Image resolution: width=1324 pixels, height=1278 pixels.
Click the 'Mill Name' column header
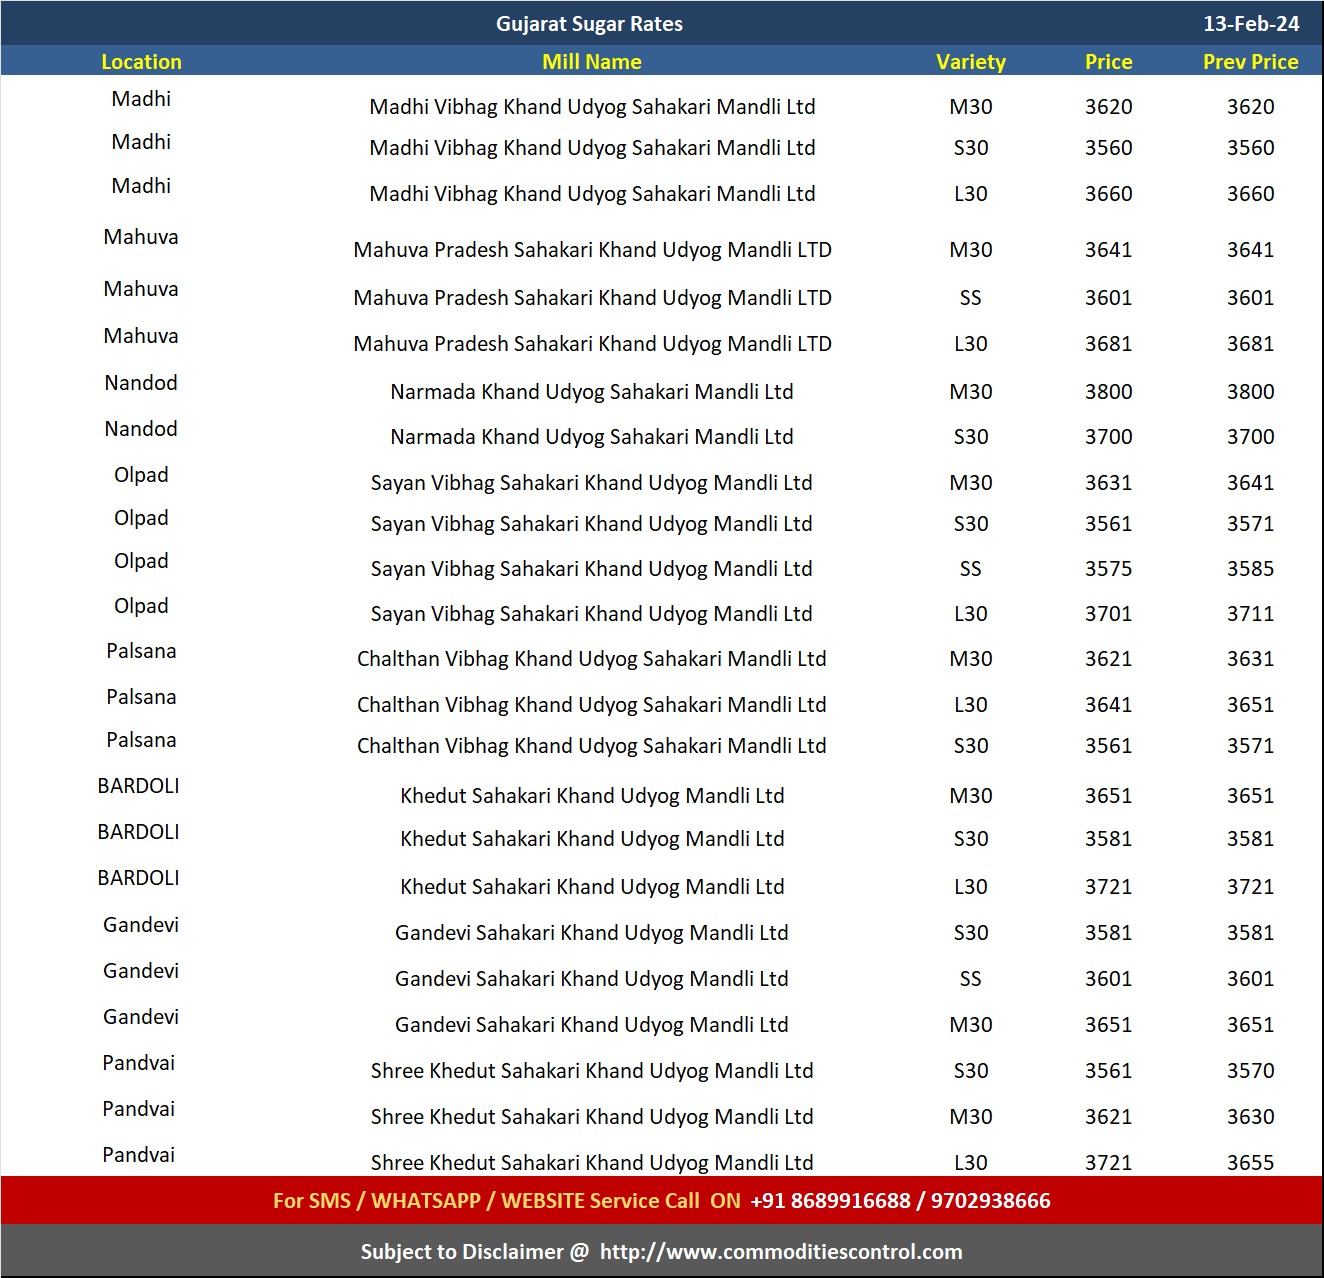pyautogui.click(x=592, y=62)
